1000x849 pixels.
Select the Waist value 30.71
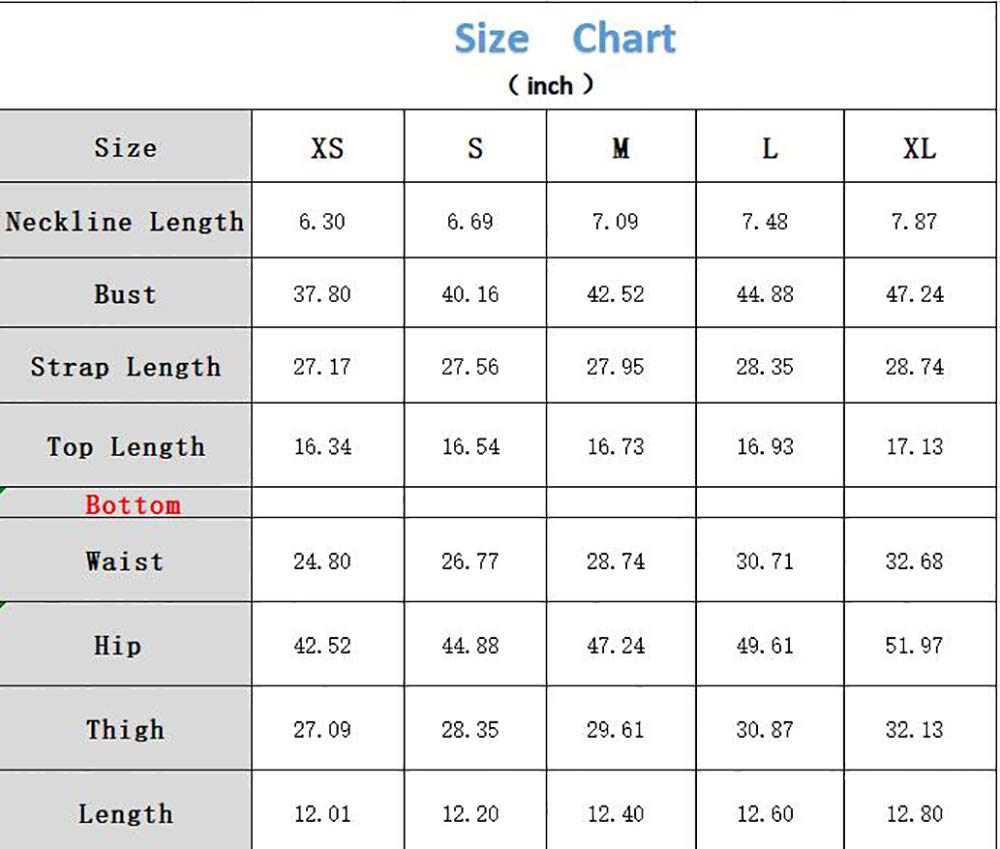765,561
